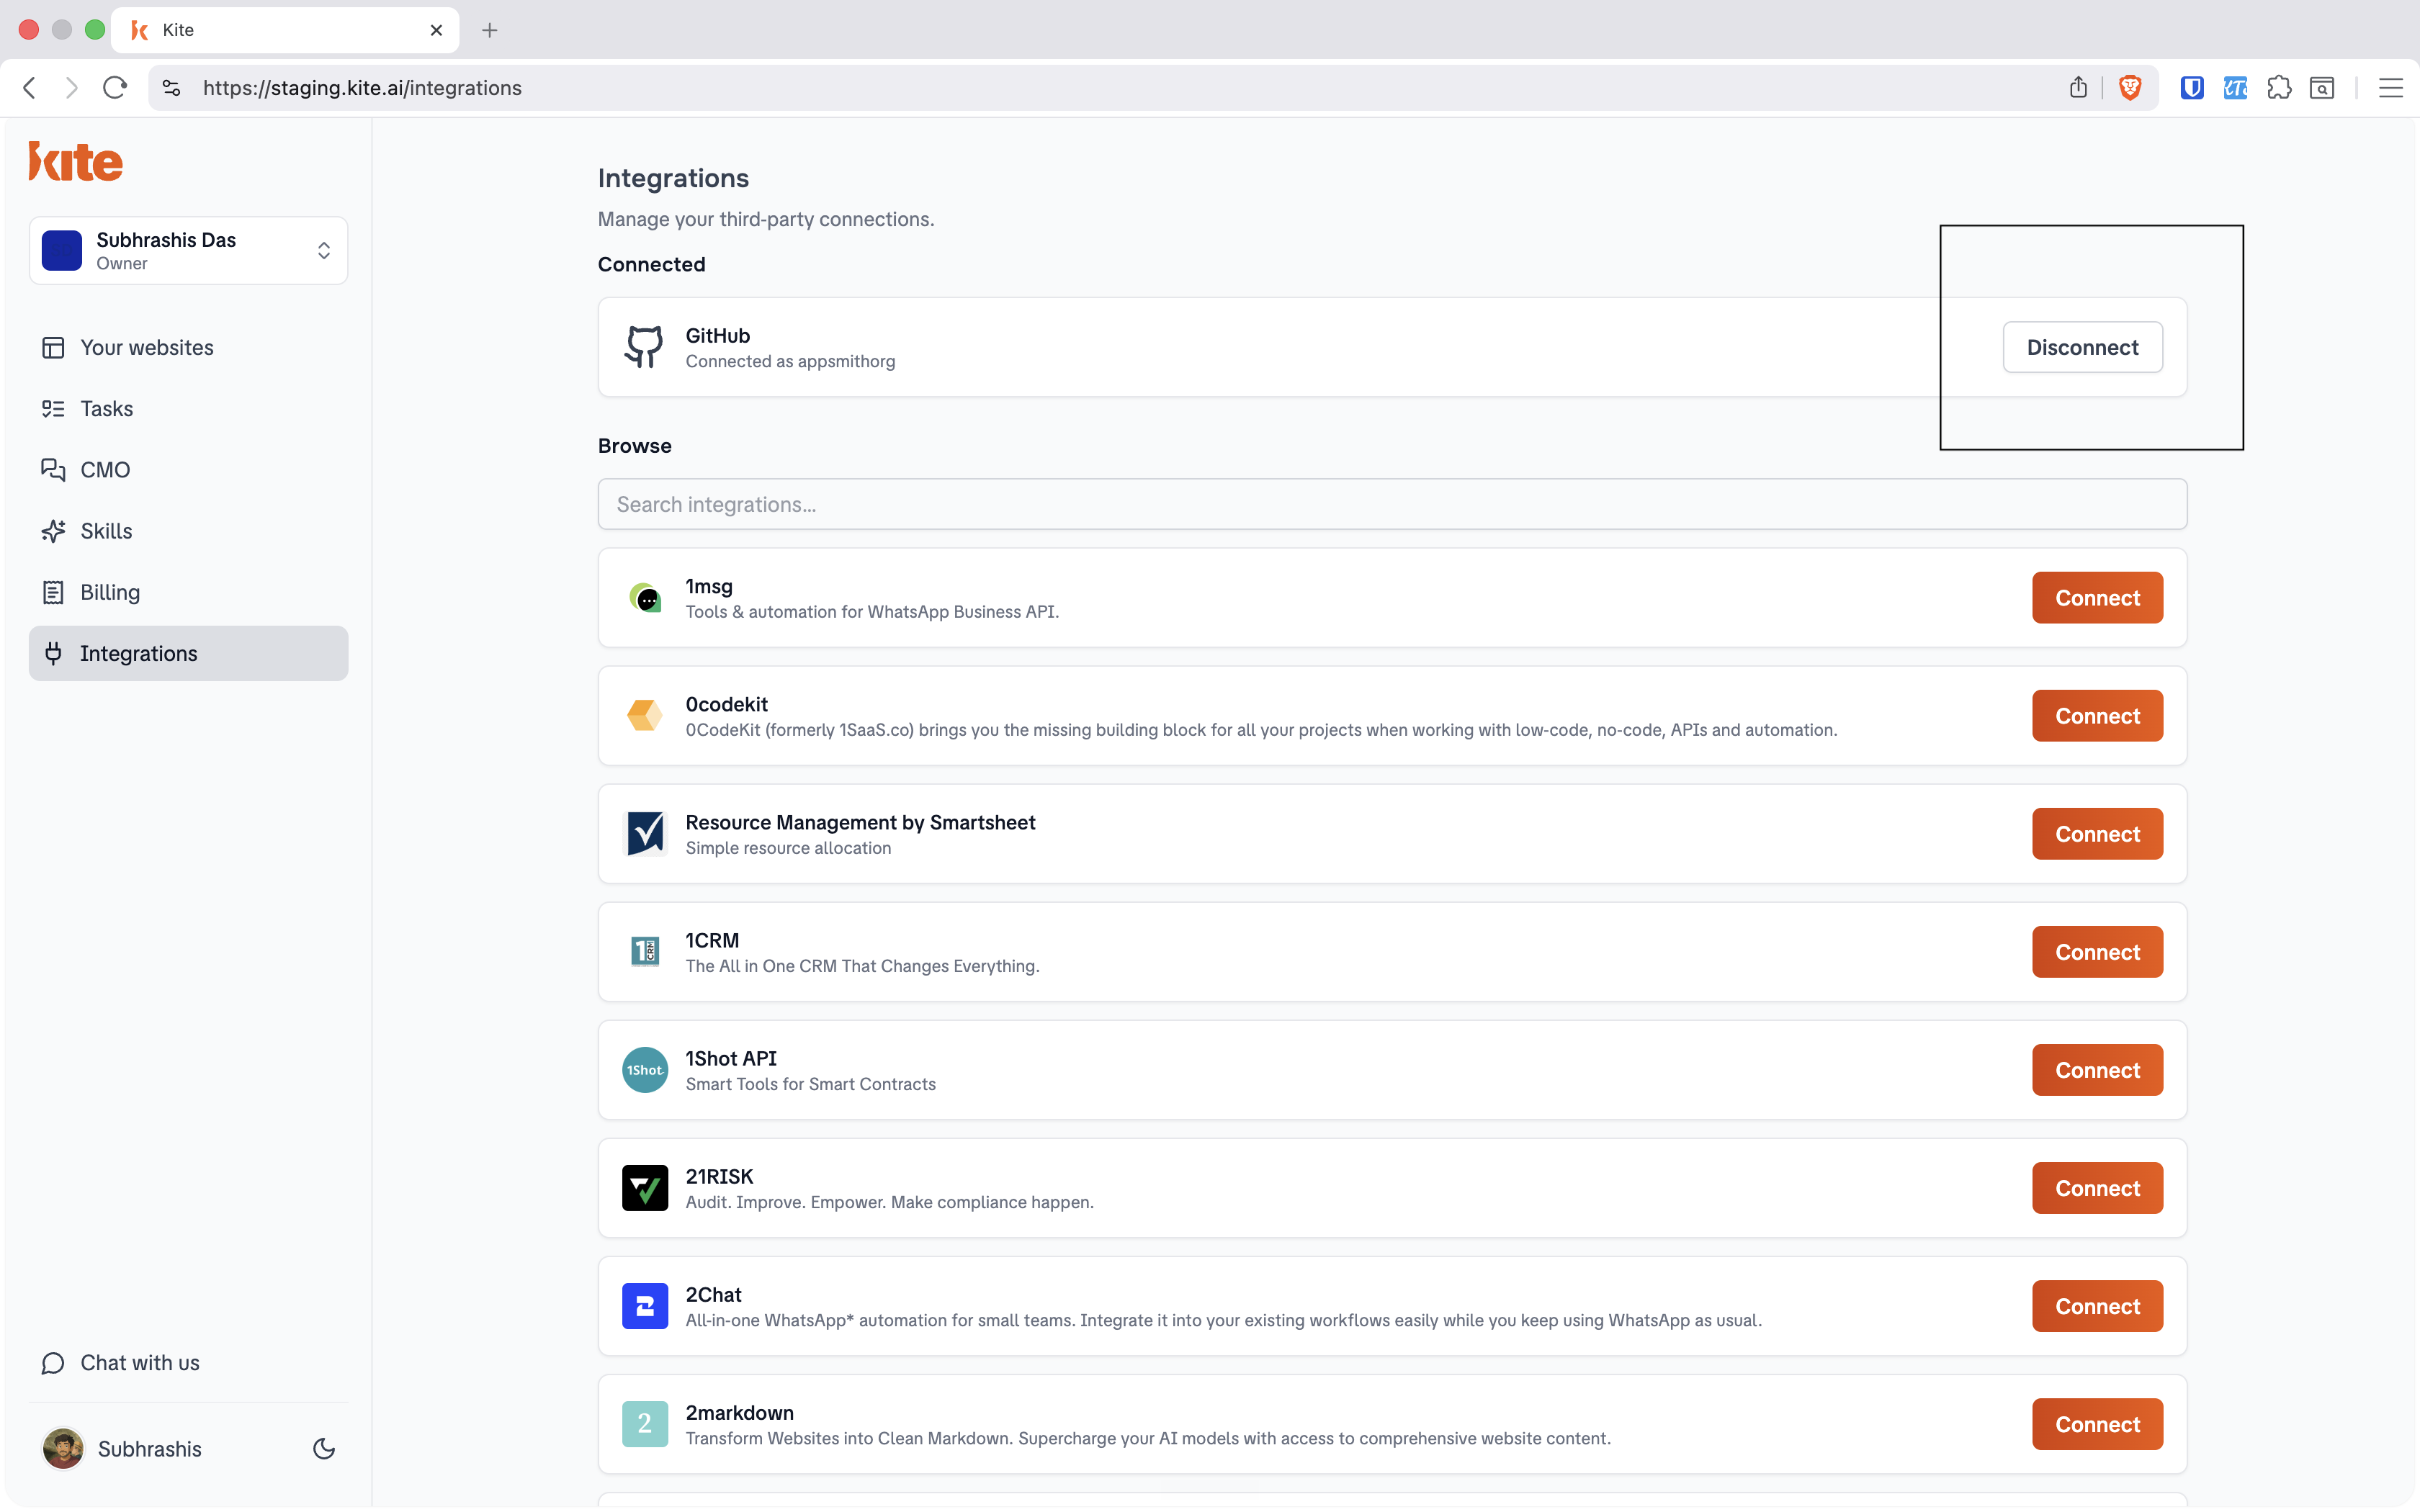Click the 2markdown integration title
The width and height of the screenshot is (2420, 1512).
(739, 1412)
